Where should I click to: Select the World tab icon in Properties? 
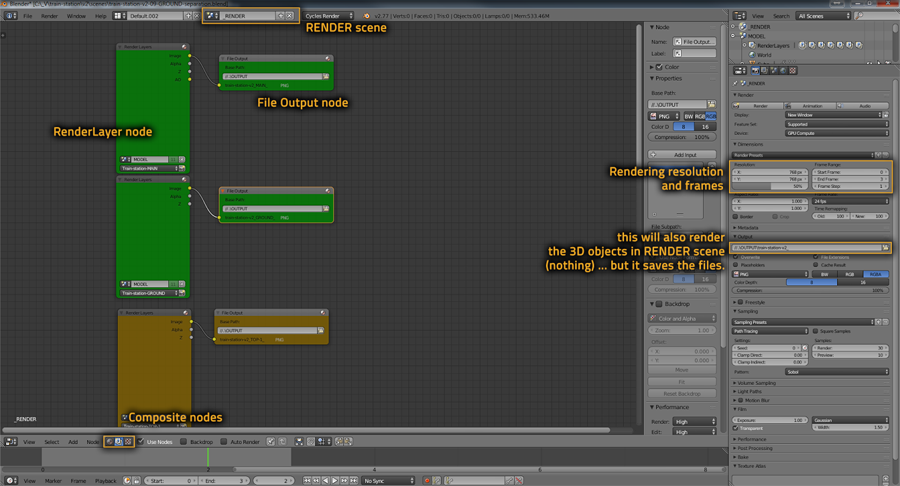[783, 71]
